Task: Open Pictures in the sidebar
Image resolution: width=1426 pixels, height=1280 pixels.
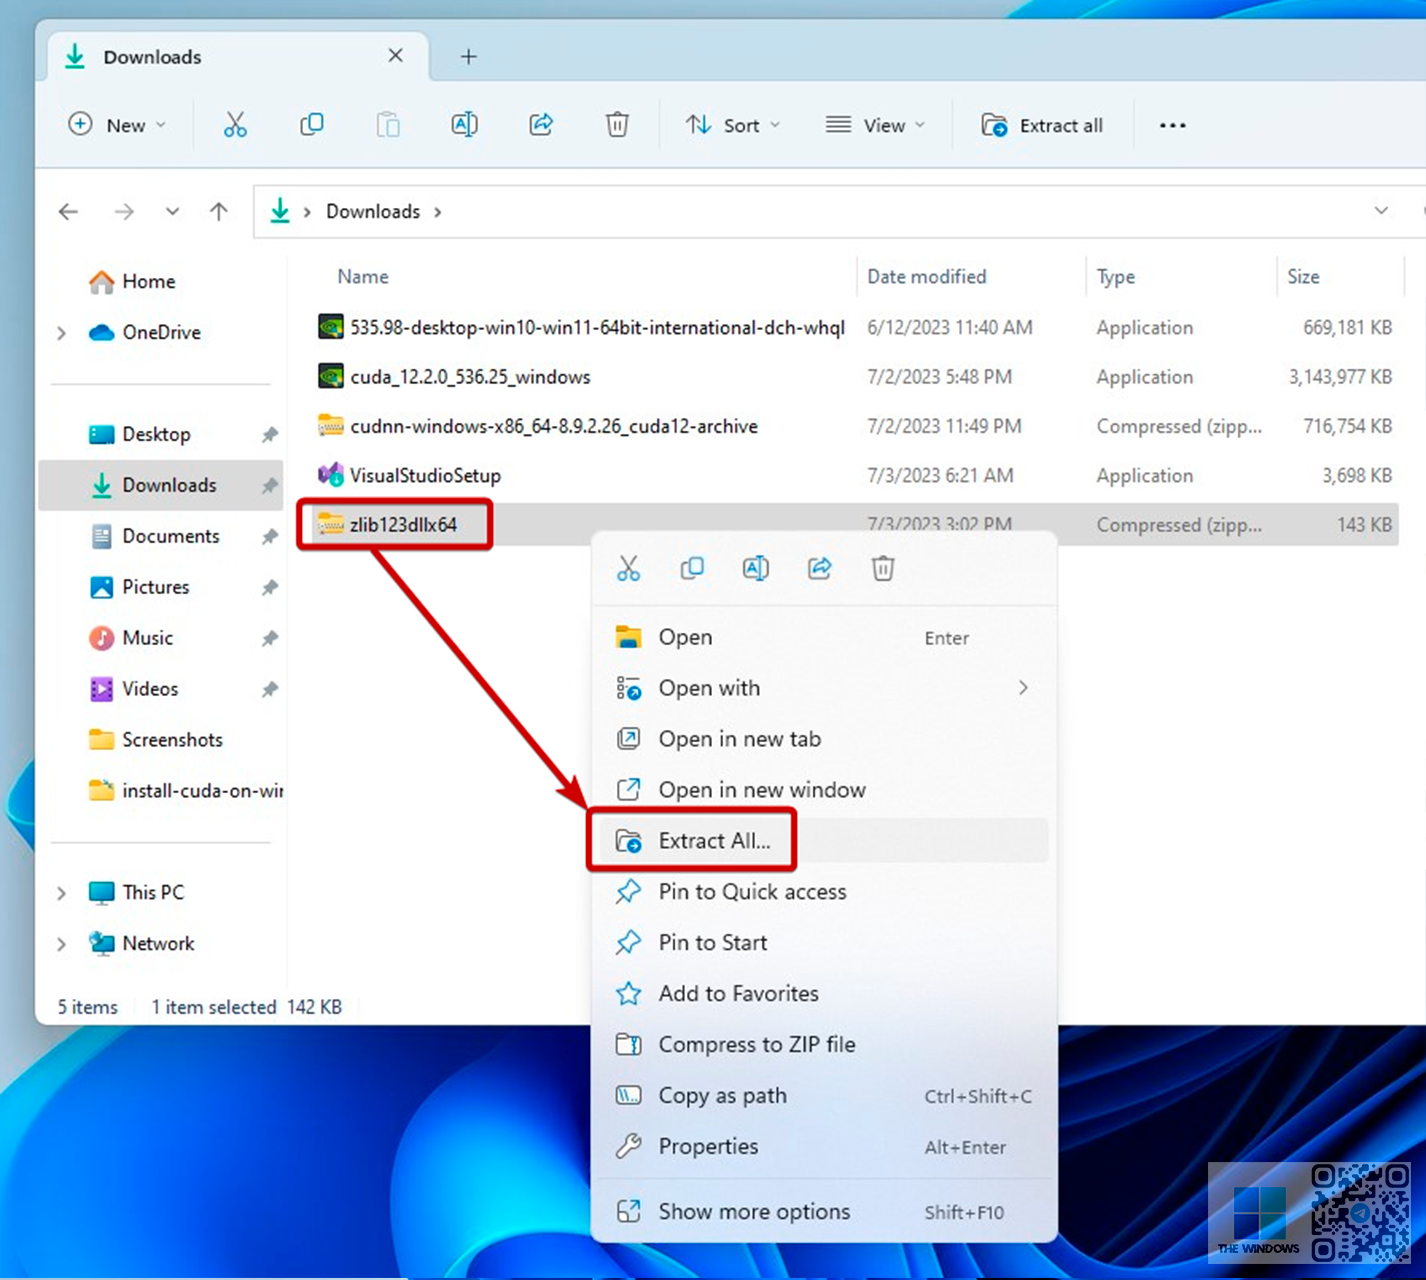Action: click(x=140, y=588)
